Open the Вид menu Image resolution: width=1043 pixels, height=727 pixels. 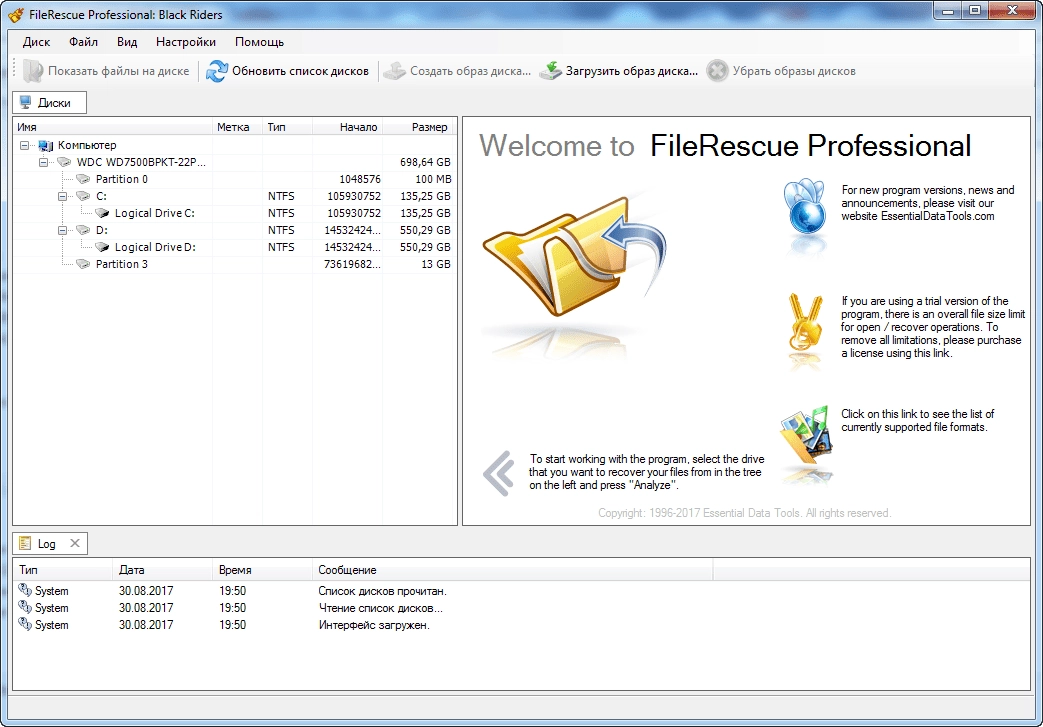(x=127, y=42)
